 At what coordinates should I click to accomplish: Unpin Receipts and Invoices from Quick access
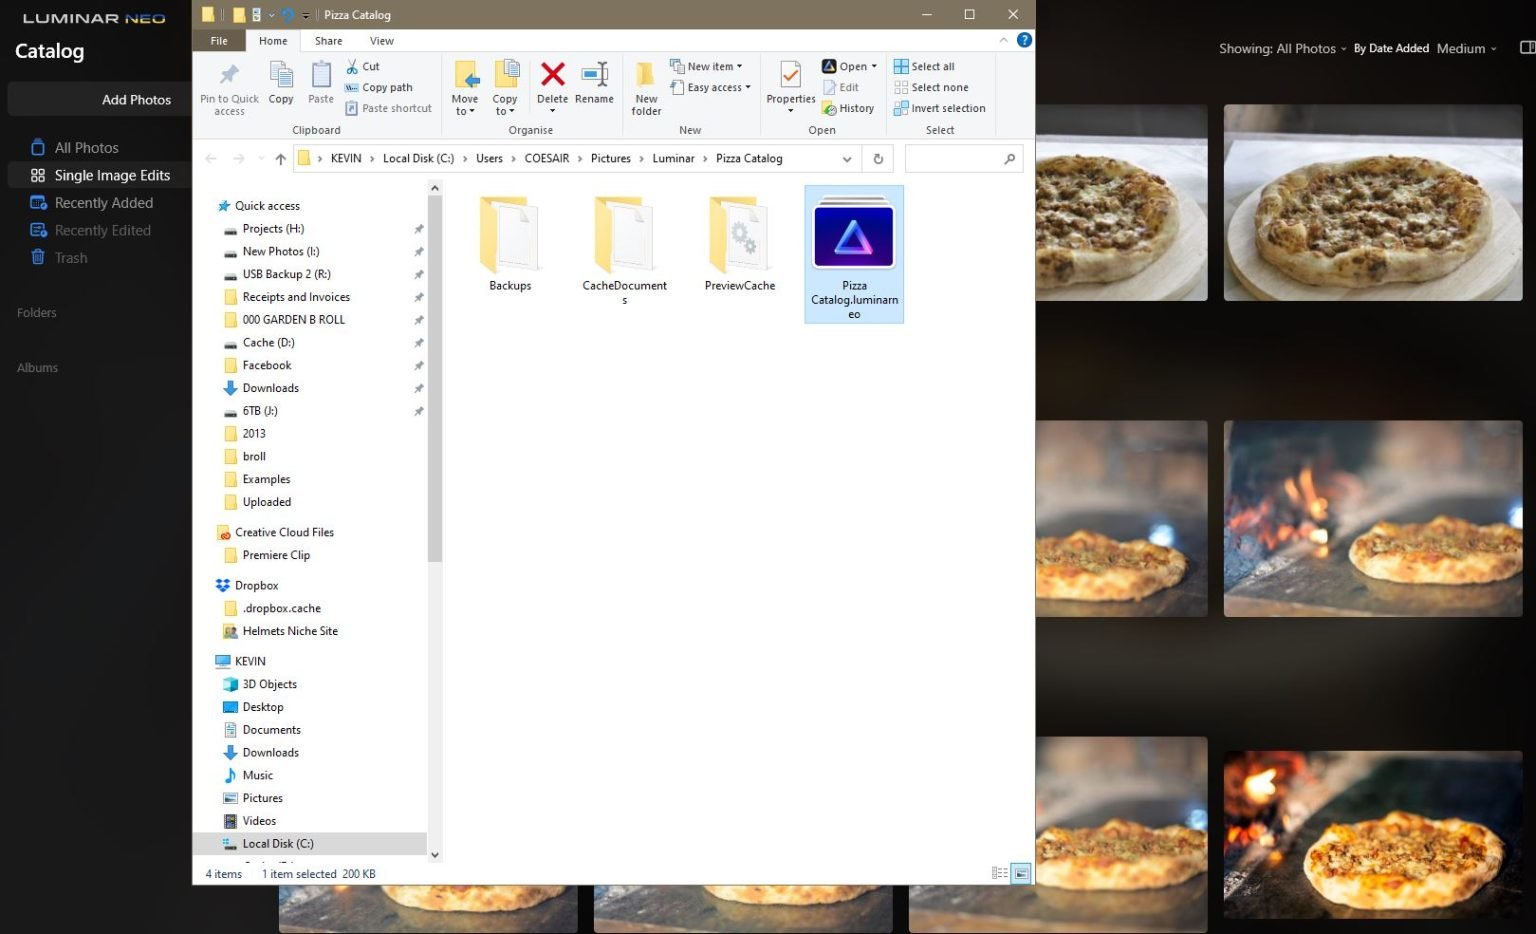pos(419,297)
